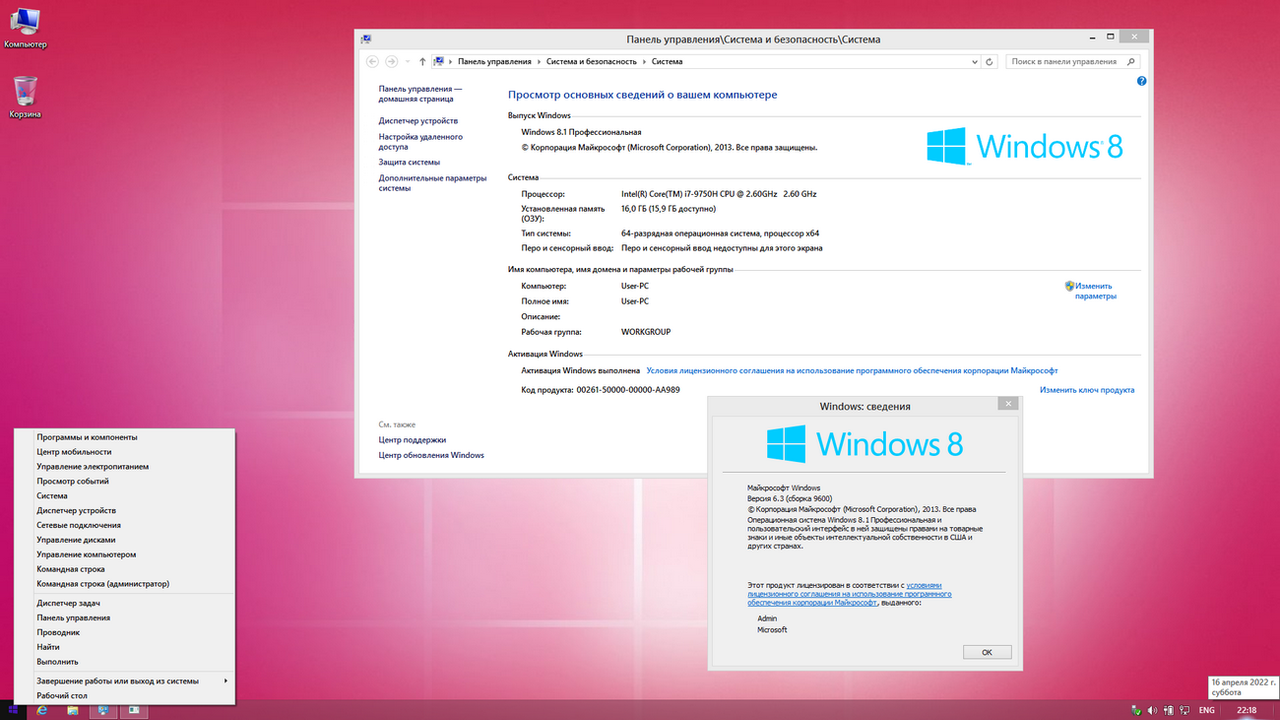Launch Internet Explorer from the taskbar
Viewport: 1280px width, 720px height.
pos(43,710)
